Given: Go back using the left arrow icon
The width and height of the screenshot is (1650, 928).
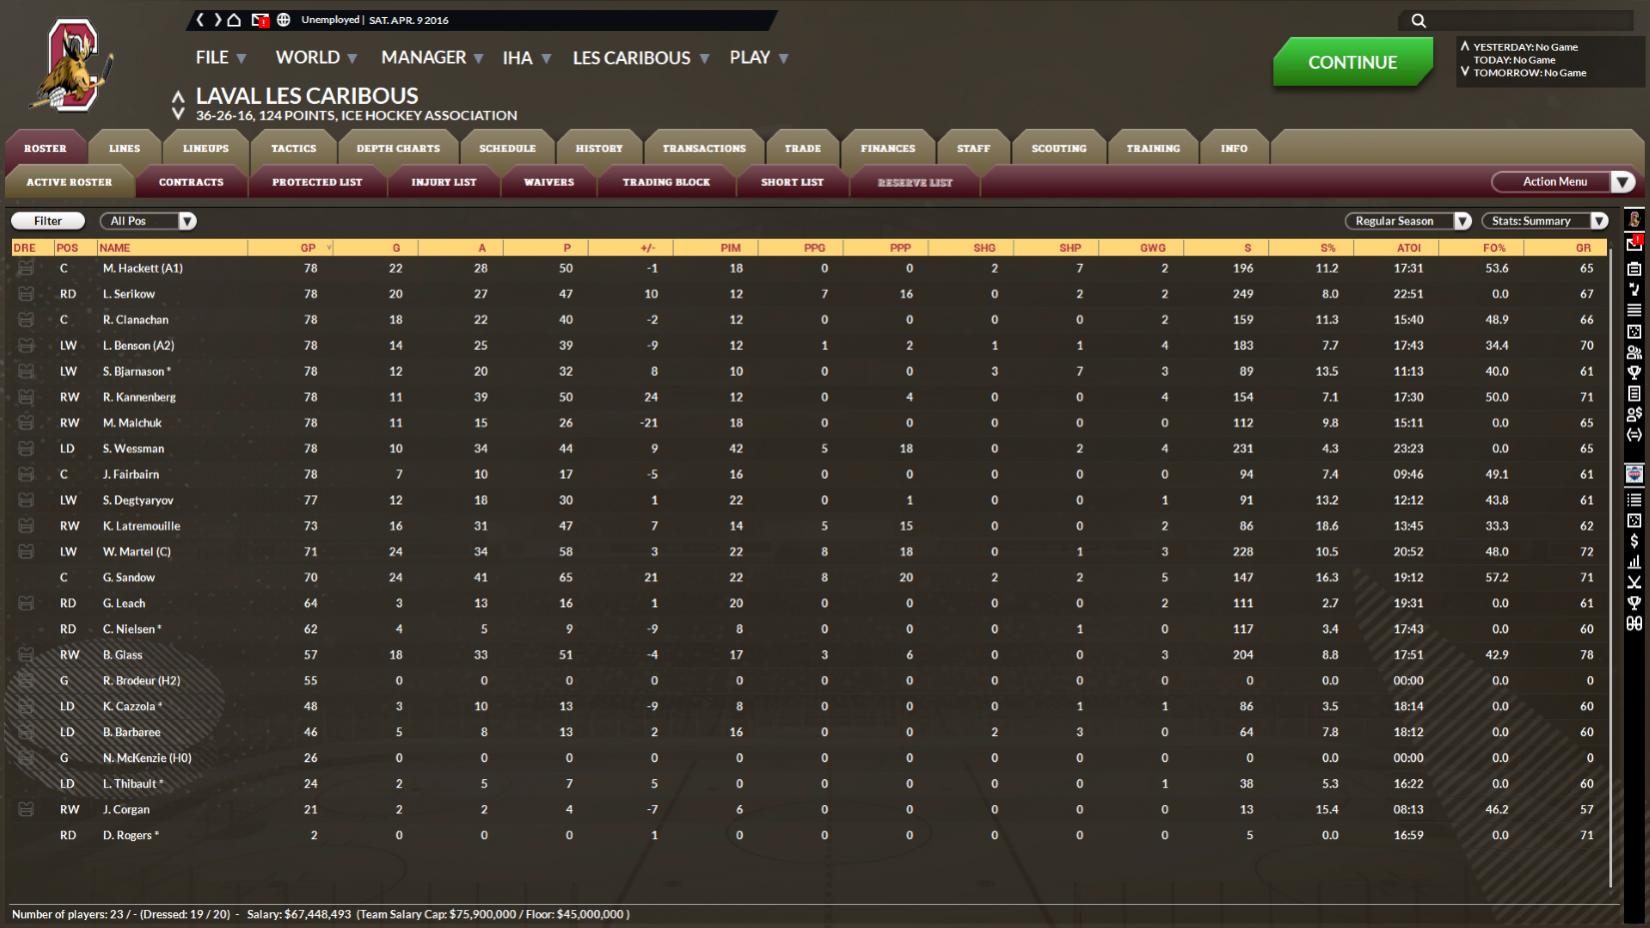Looking at the screenshot, I should point(200,20).
